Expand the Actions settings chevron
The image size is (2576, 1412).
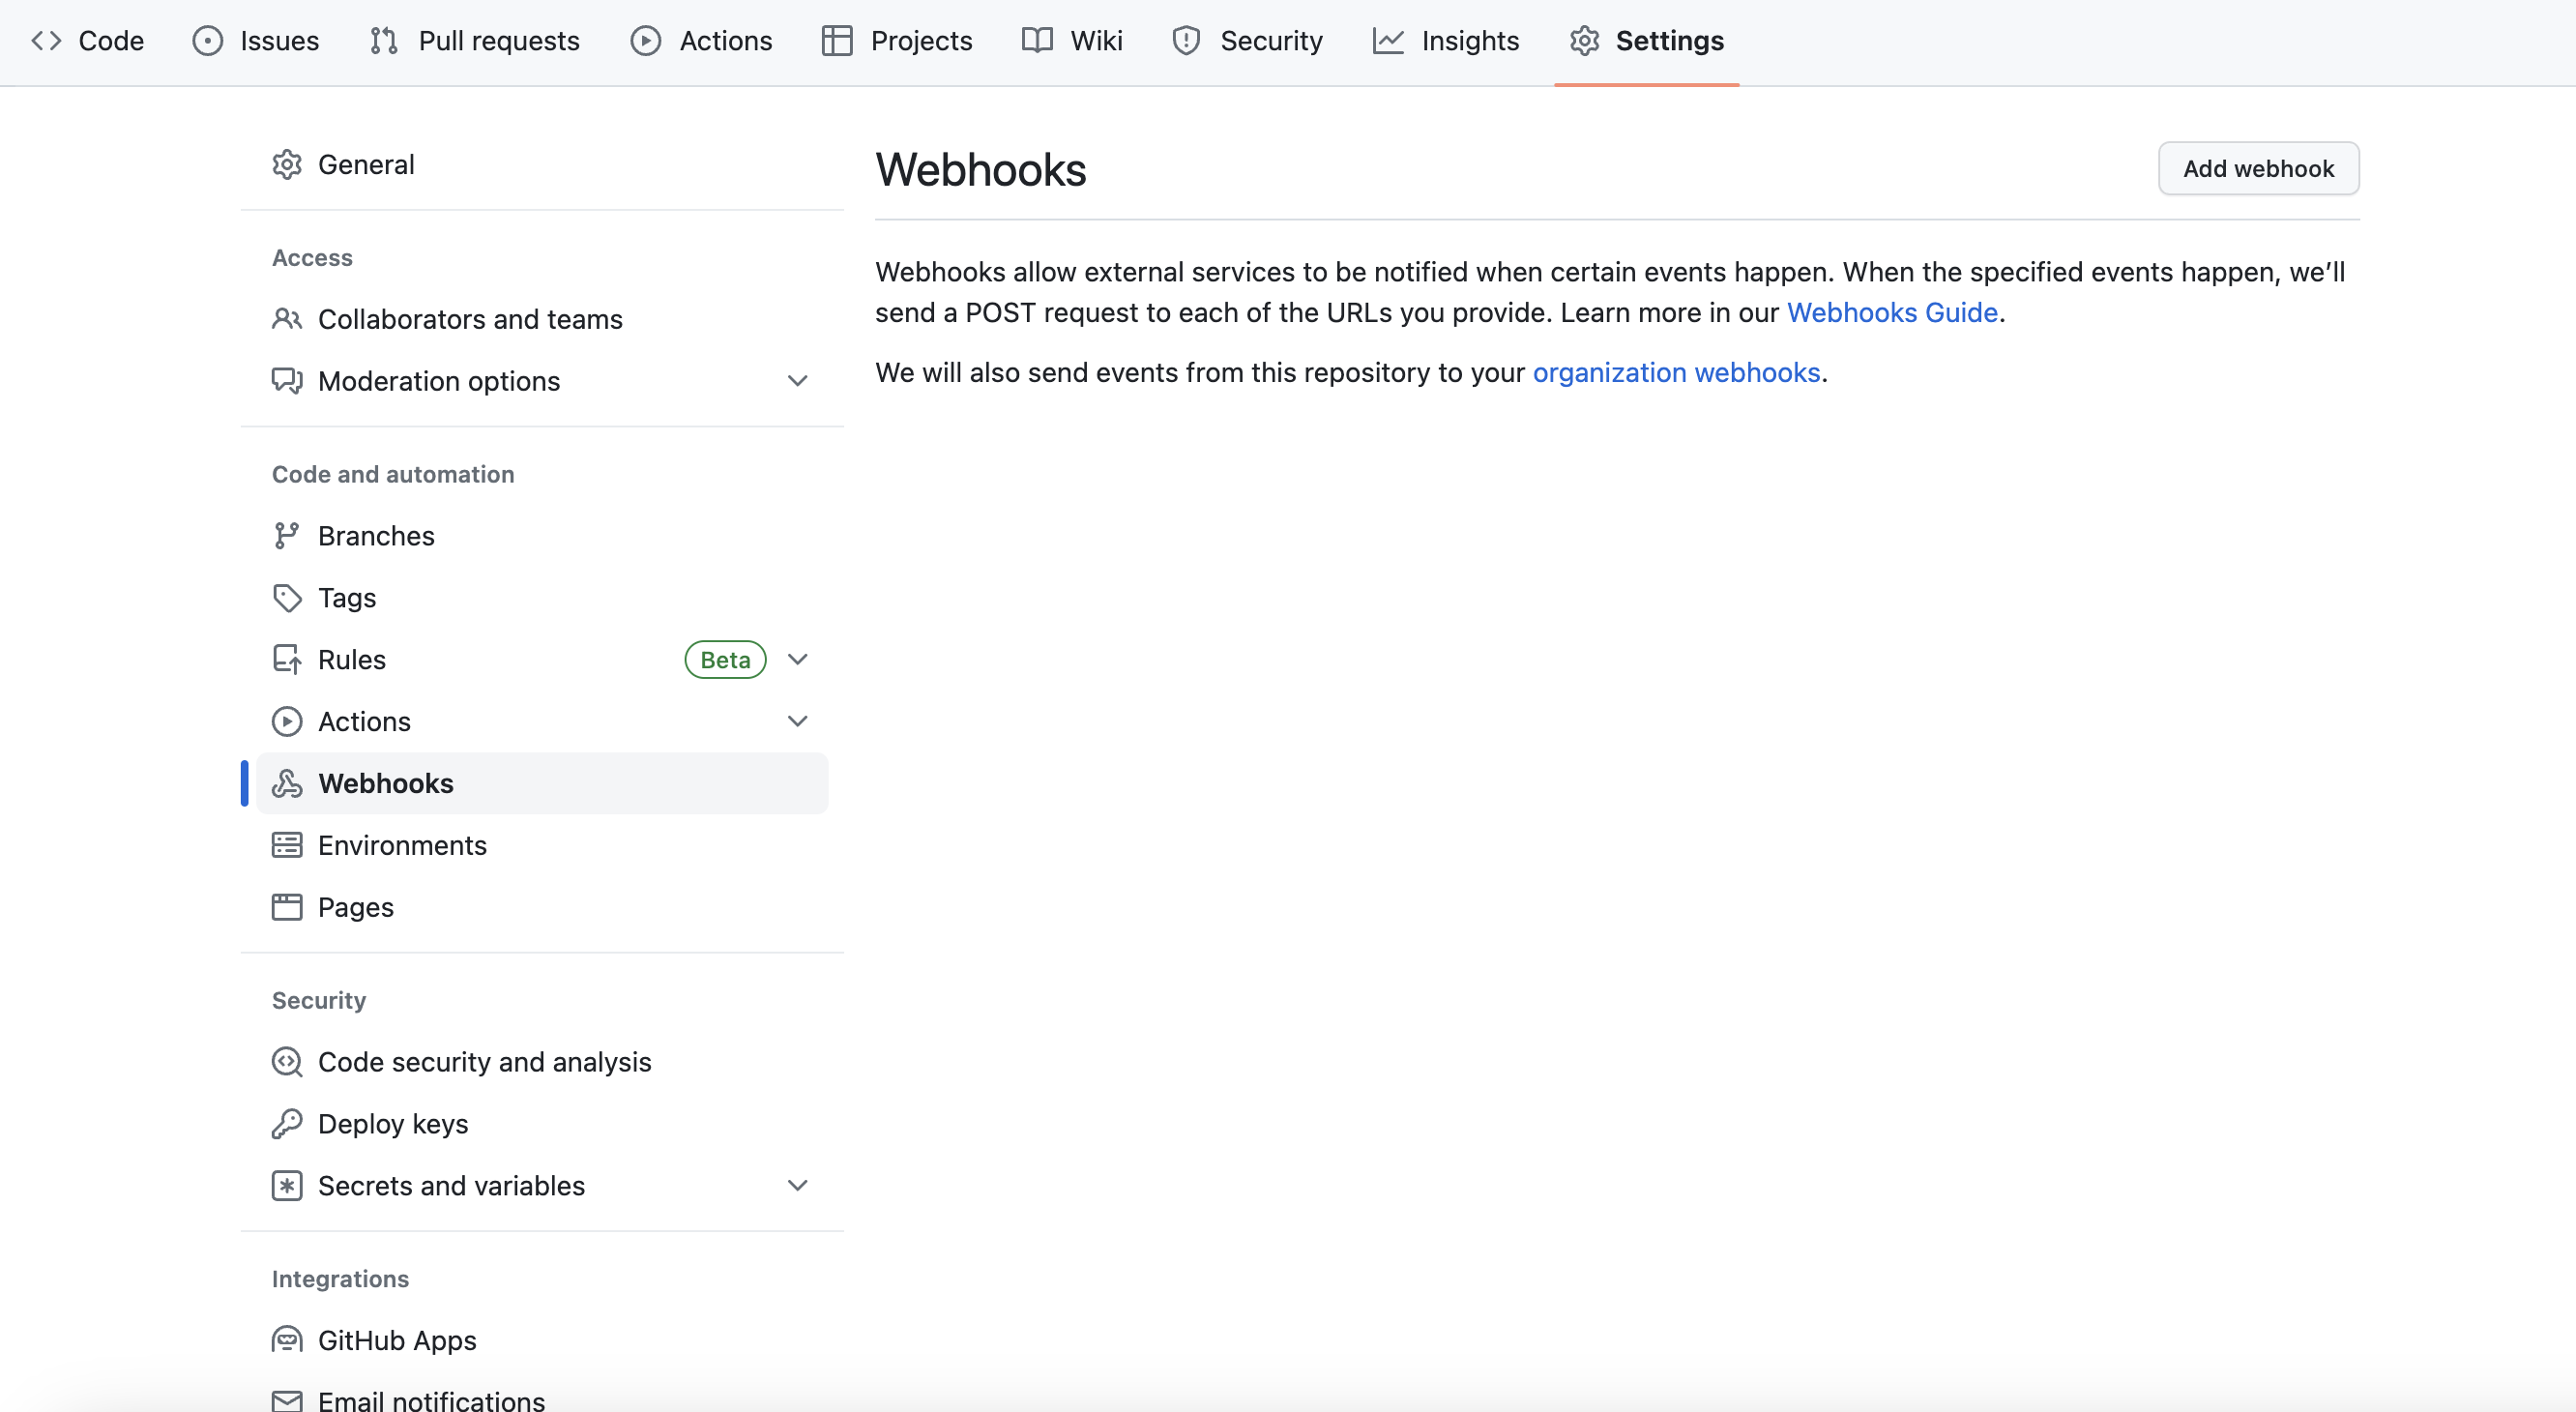click(x=797, y=721)
